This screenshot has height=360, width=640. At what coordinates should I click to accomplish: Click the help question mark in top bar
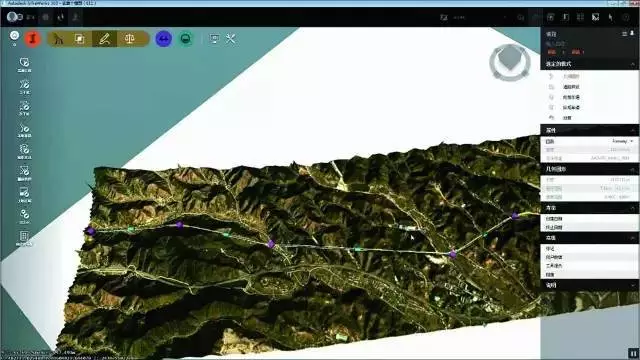pos(626,17)
